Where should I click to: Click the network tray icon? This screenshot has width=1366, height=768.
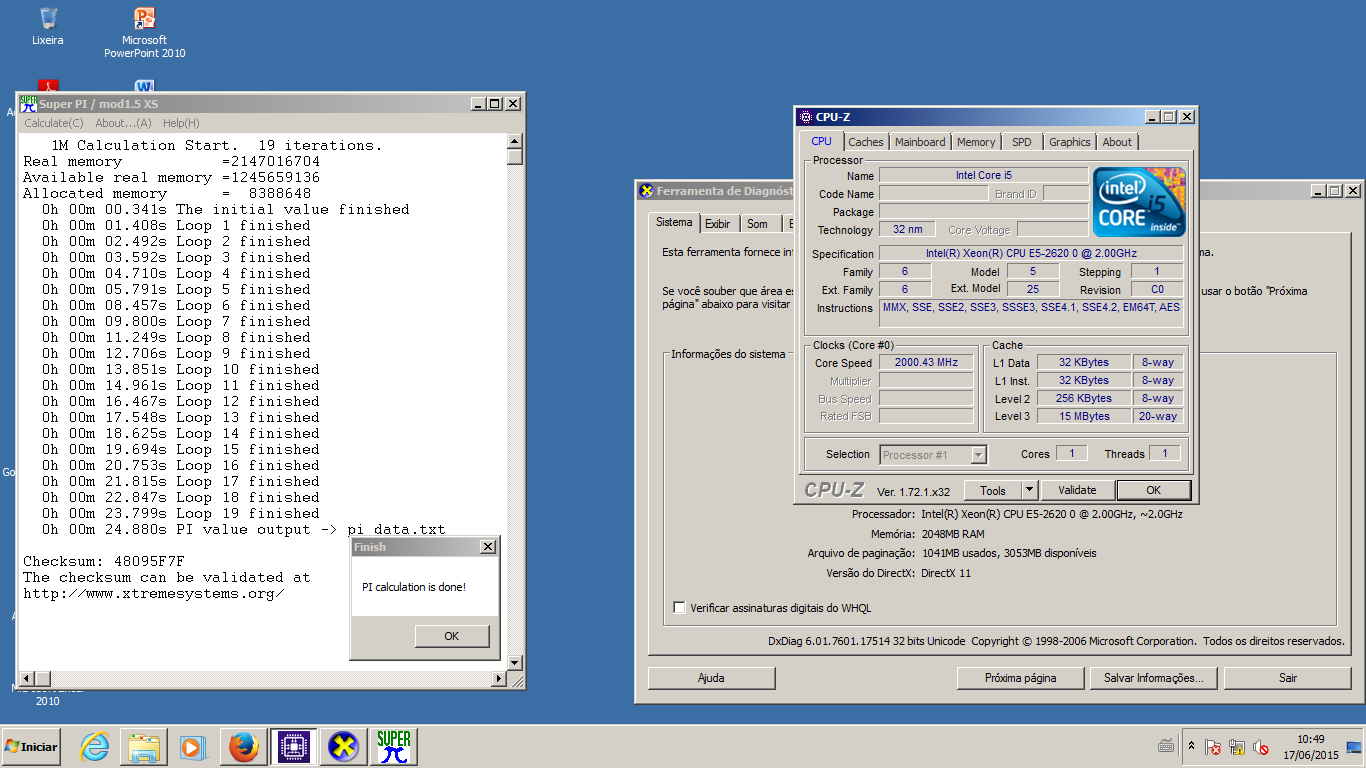coord(1237,747)
